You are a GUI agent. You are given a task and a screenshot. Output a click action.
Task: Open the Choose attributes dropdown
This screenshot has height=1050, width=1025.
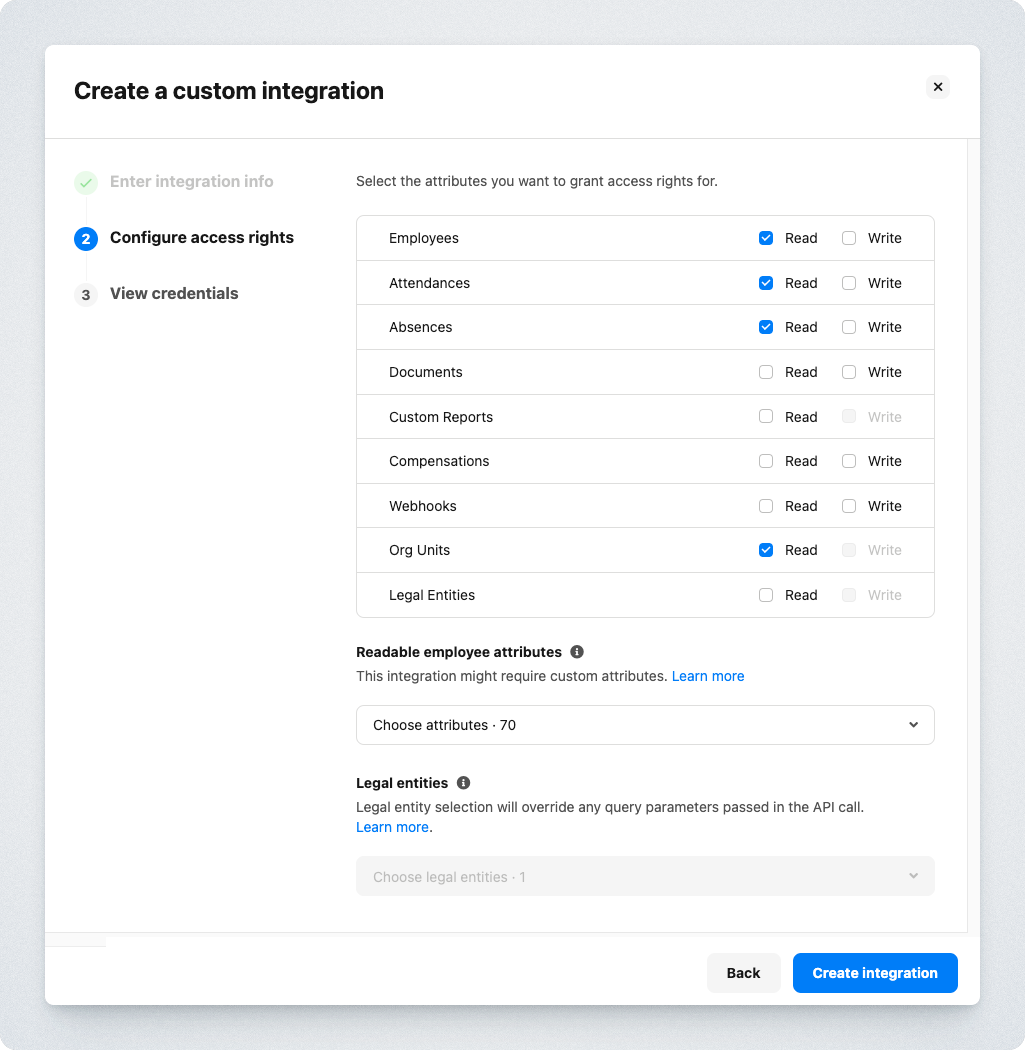(x=645, y=725)
